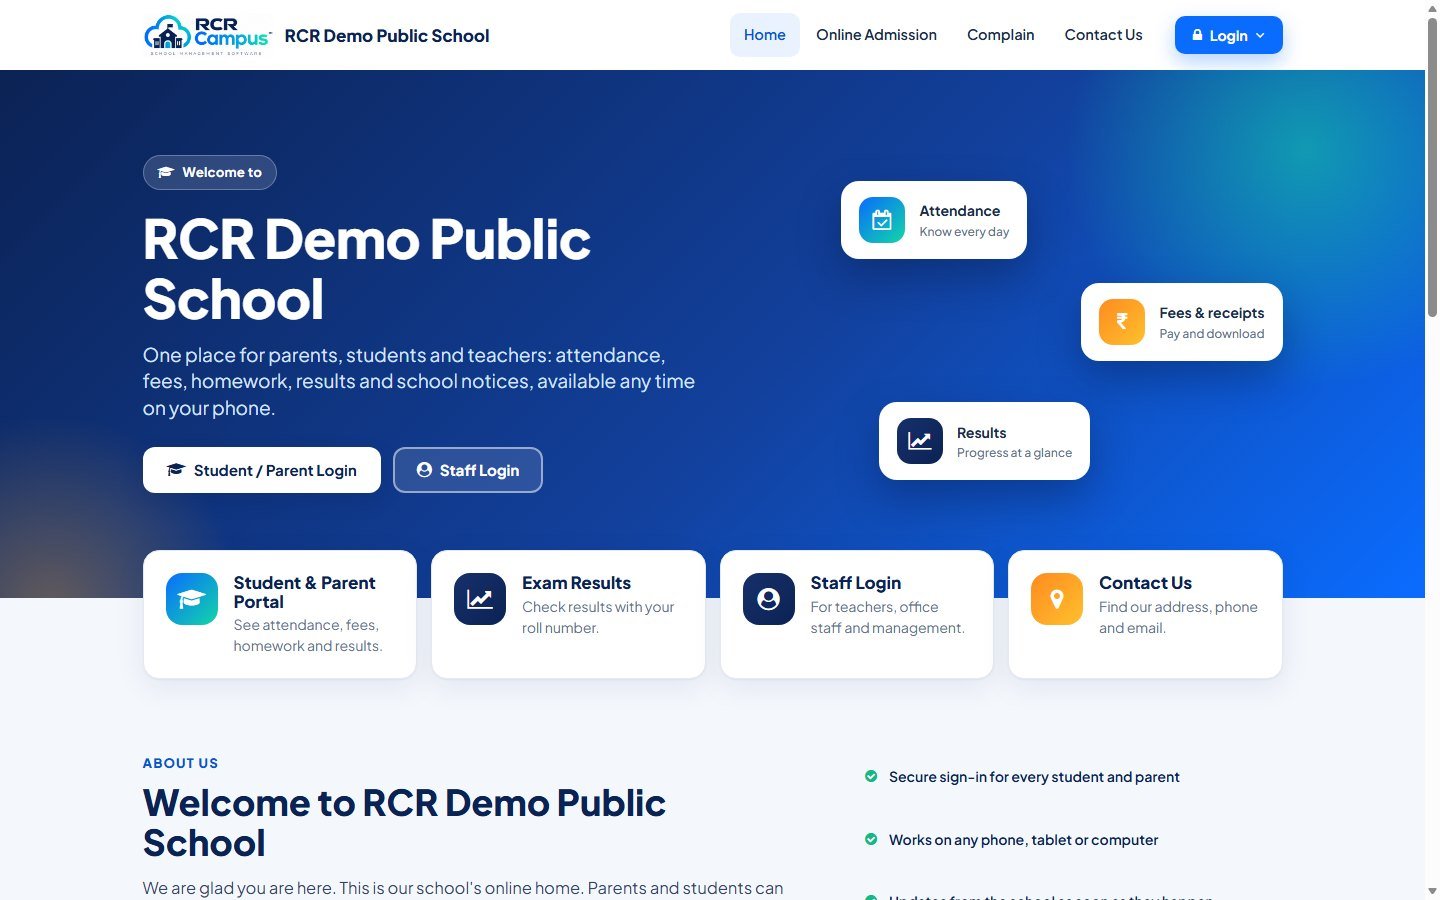Open the Staff Login card title
This screenshot has width=1440, height=900.
(x=856, y=583)
